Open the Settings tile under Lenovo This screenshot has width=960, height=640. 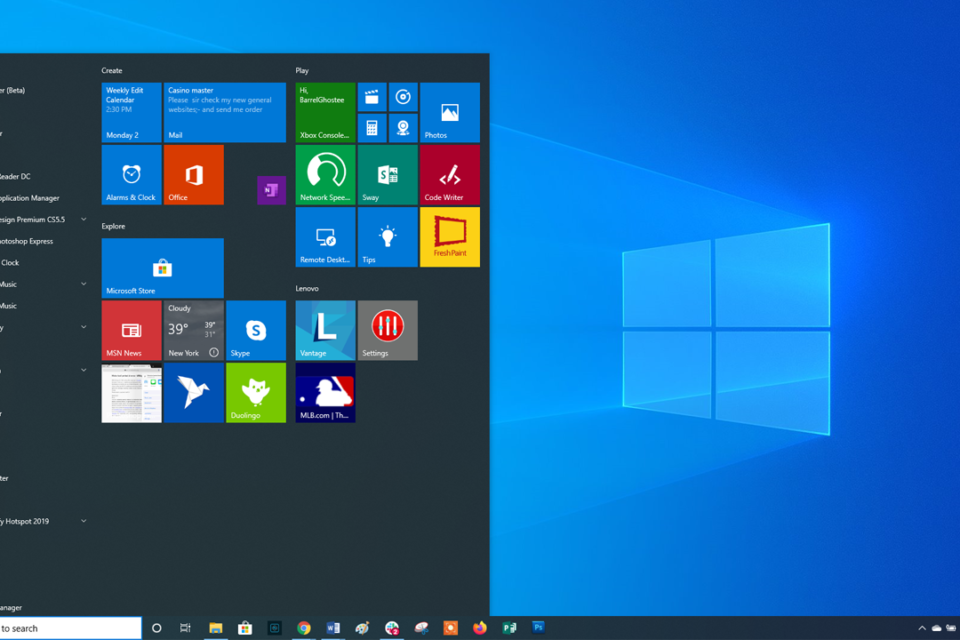387,330
